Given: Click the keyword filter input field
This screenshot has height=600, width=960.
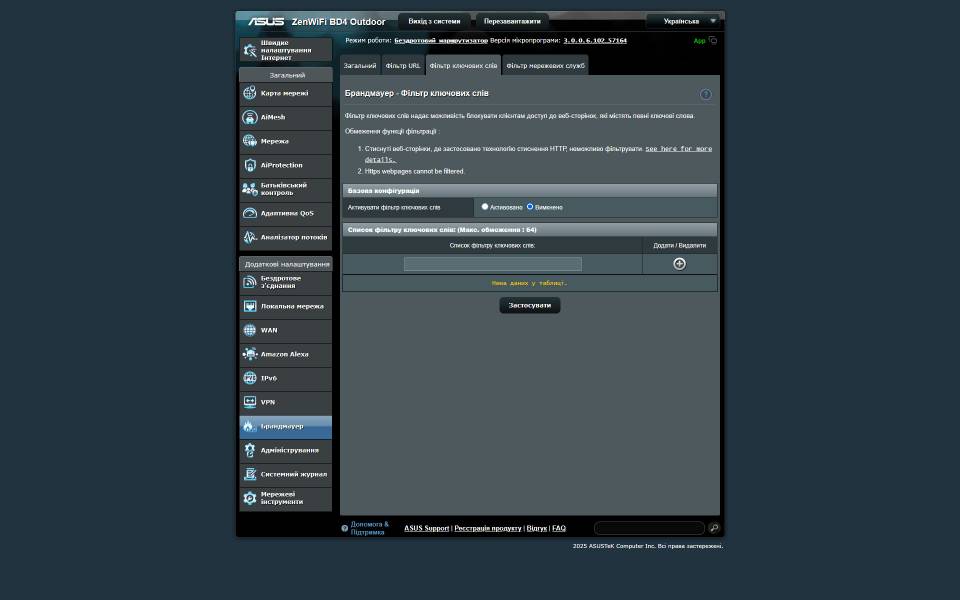Looking at the screenshot, I should [492, 264].
